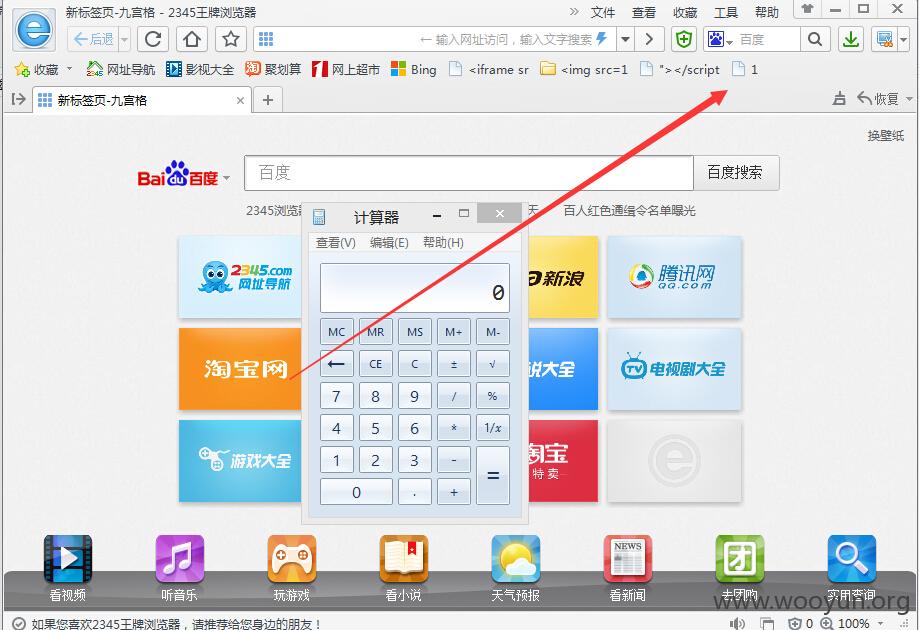919x630 pixels.
Task: Open the 网址导航 bookmark
Action: click(120, 69)
